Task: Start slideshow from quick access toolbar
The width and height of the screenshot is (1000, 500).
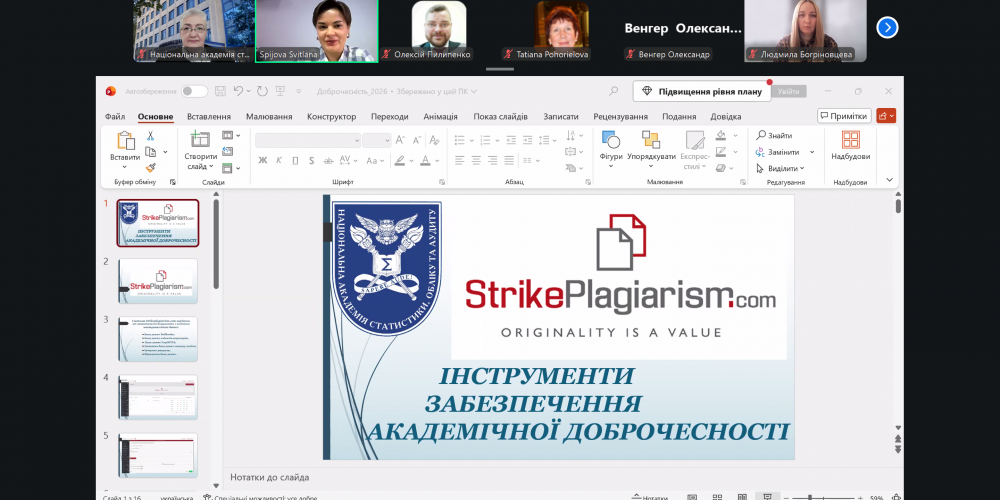Action: point(280,91)
